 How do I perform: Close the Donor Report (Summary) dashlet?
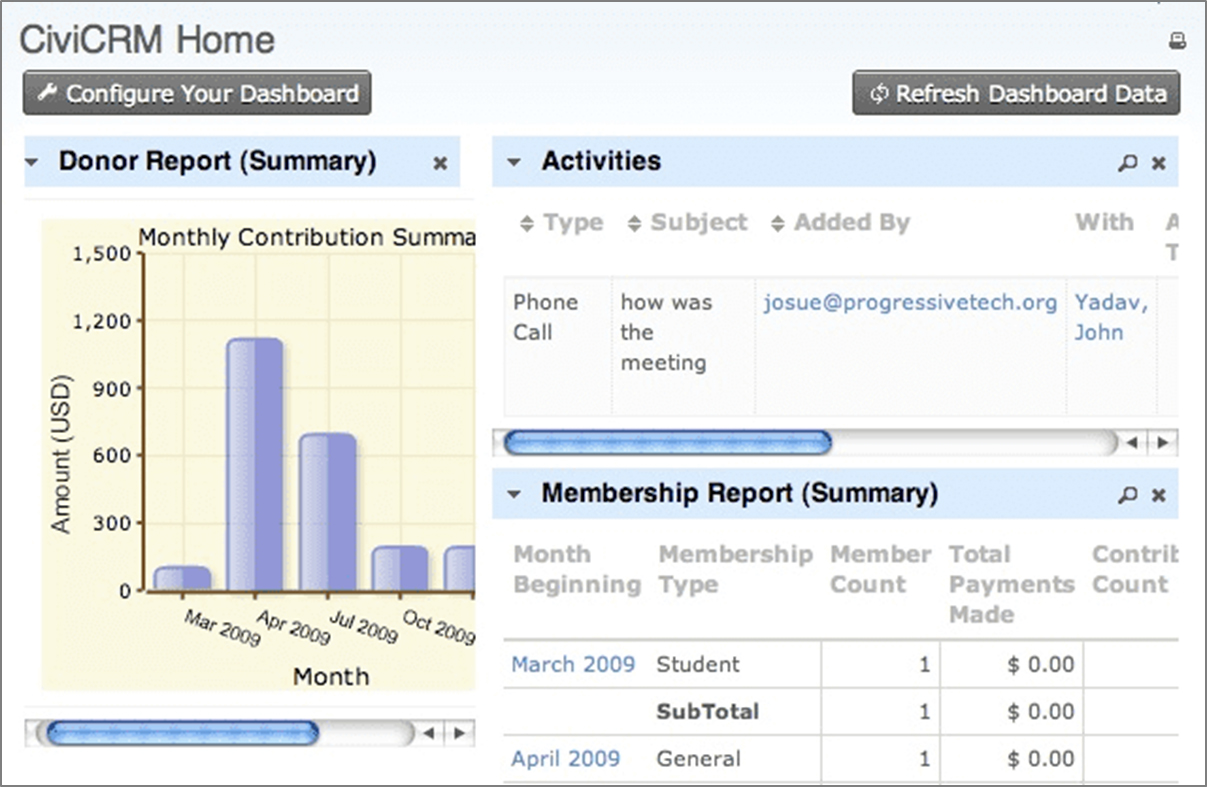click(x=440, y=163)
